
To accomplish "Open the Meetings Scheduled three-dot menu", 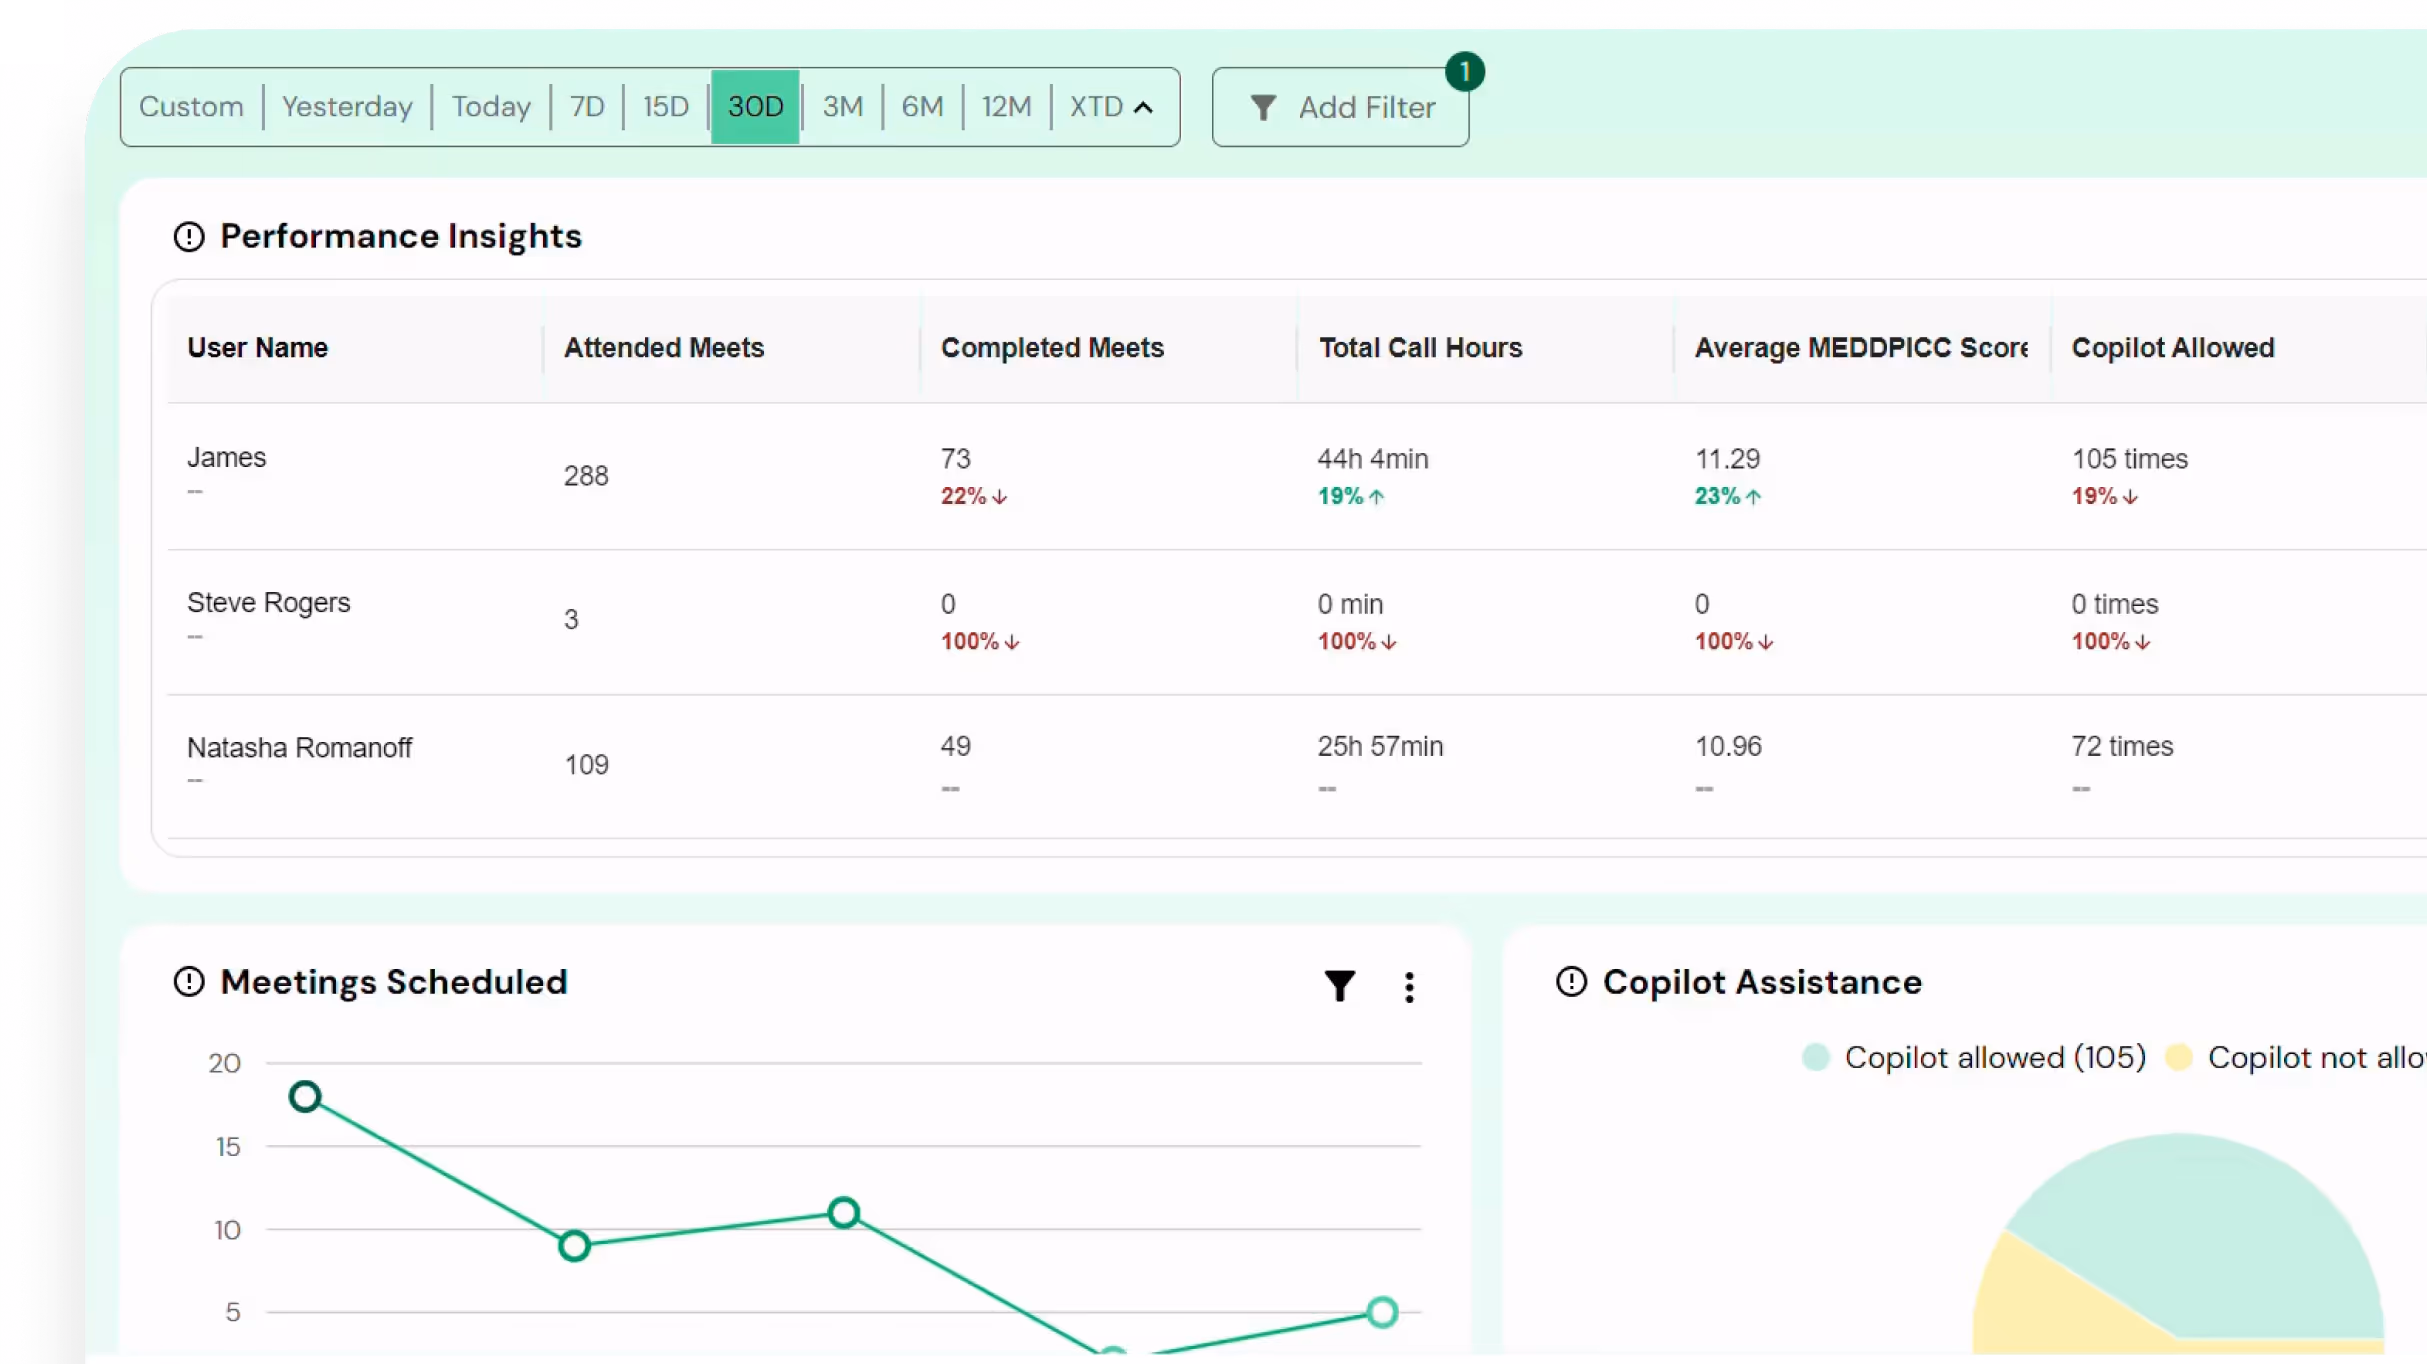I will [x=1409, y=987].
